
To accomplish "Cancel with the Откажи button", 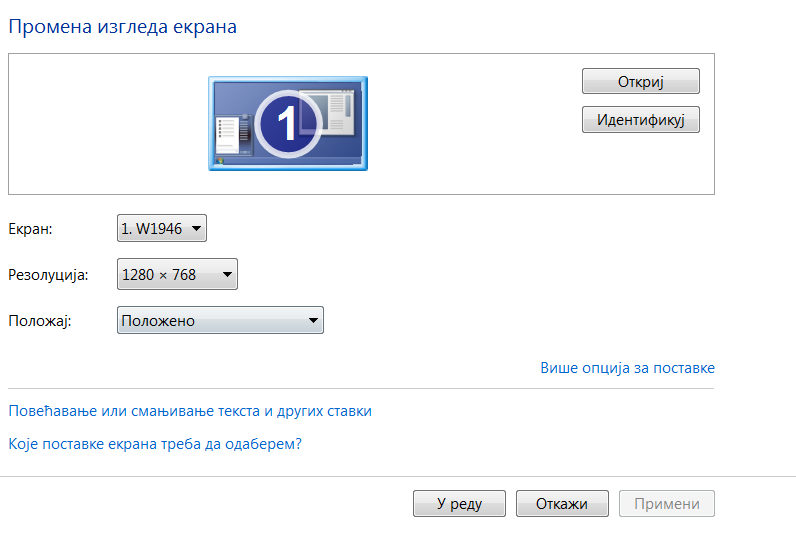I will tap(561, 504).
